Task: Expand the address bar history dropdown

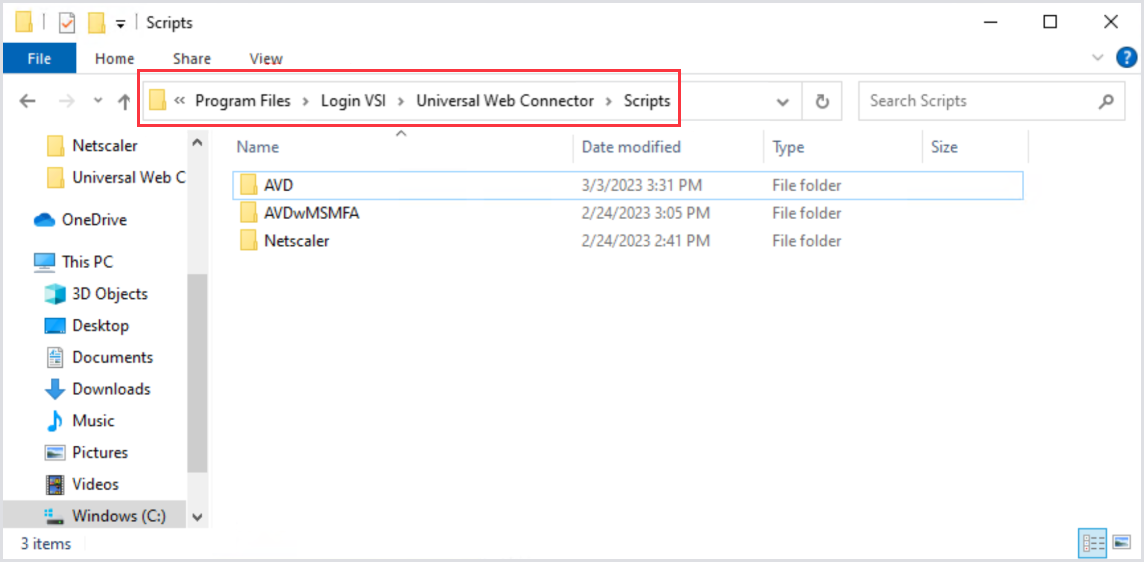Action: click(x=783, y=101)
